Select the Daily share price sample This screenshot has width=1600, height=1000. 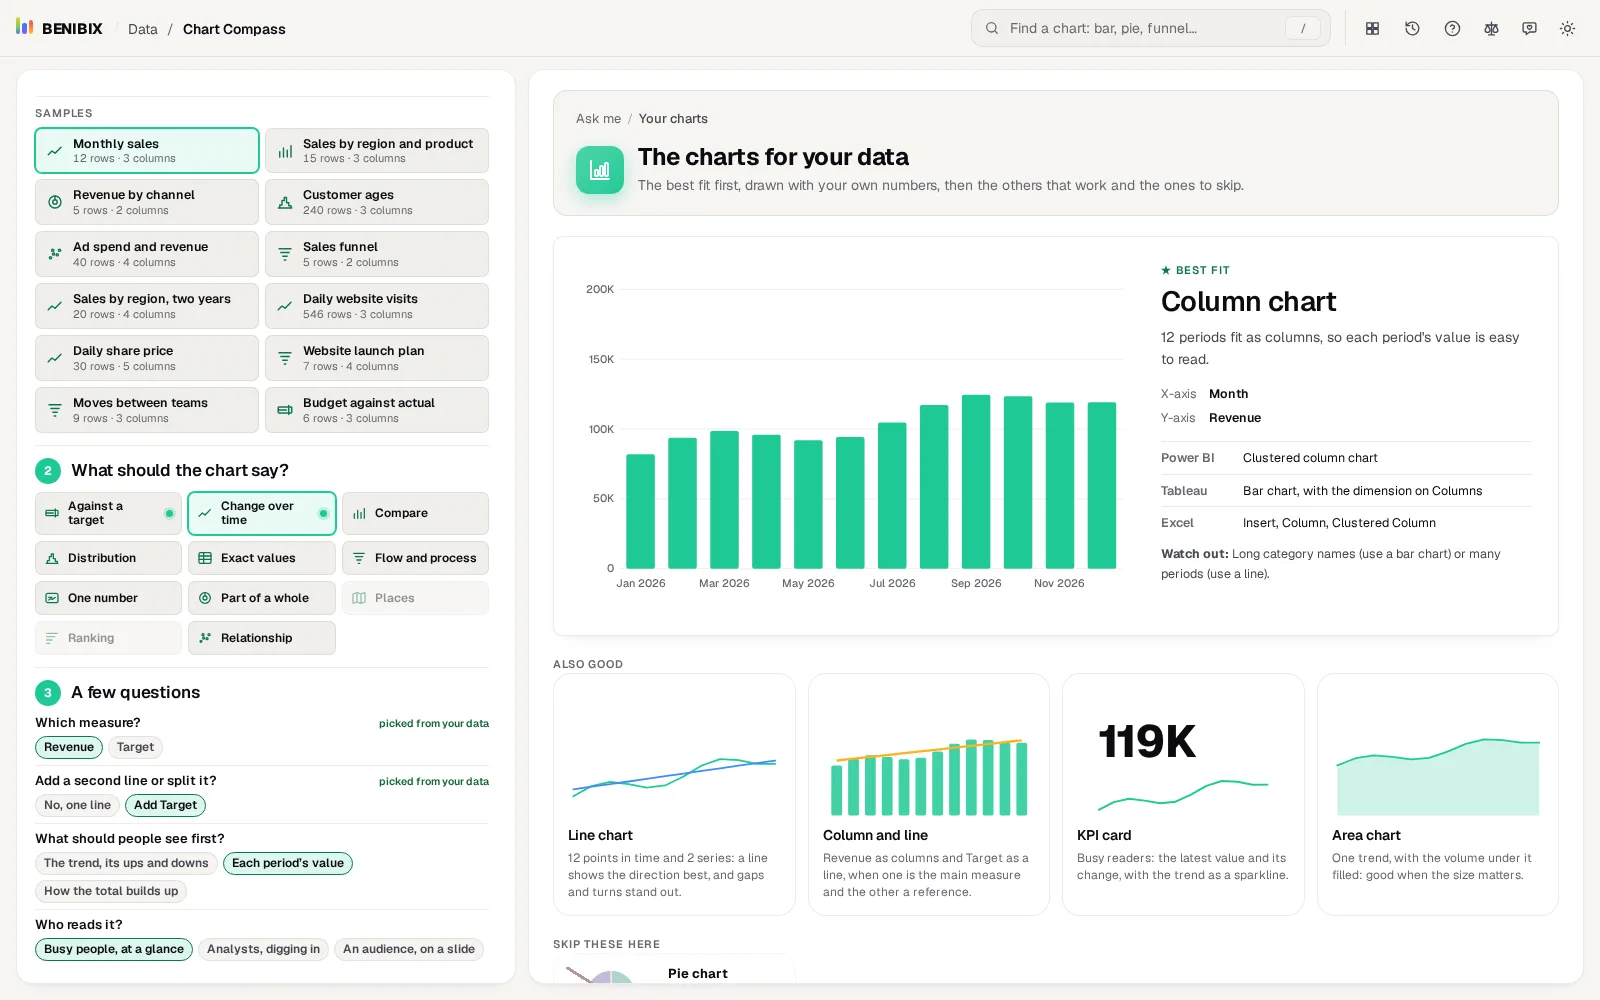(147, 358)
